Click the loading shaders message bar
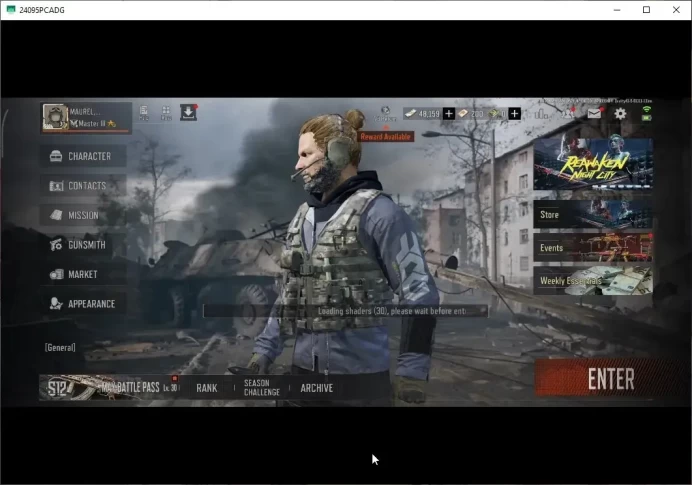 coord(345,311)
